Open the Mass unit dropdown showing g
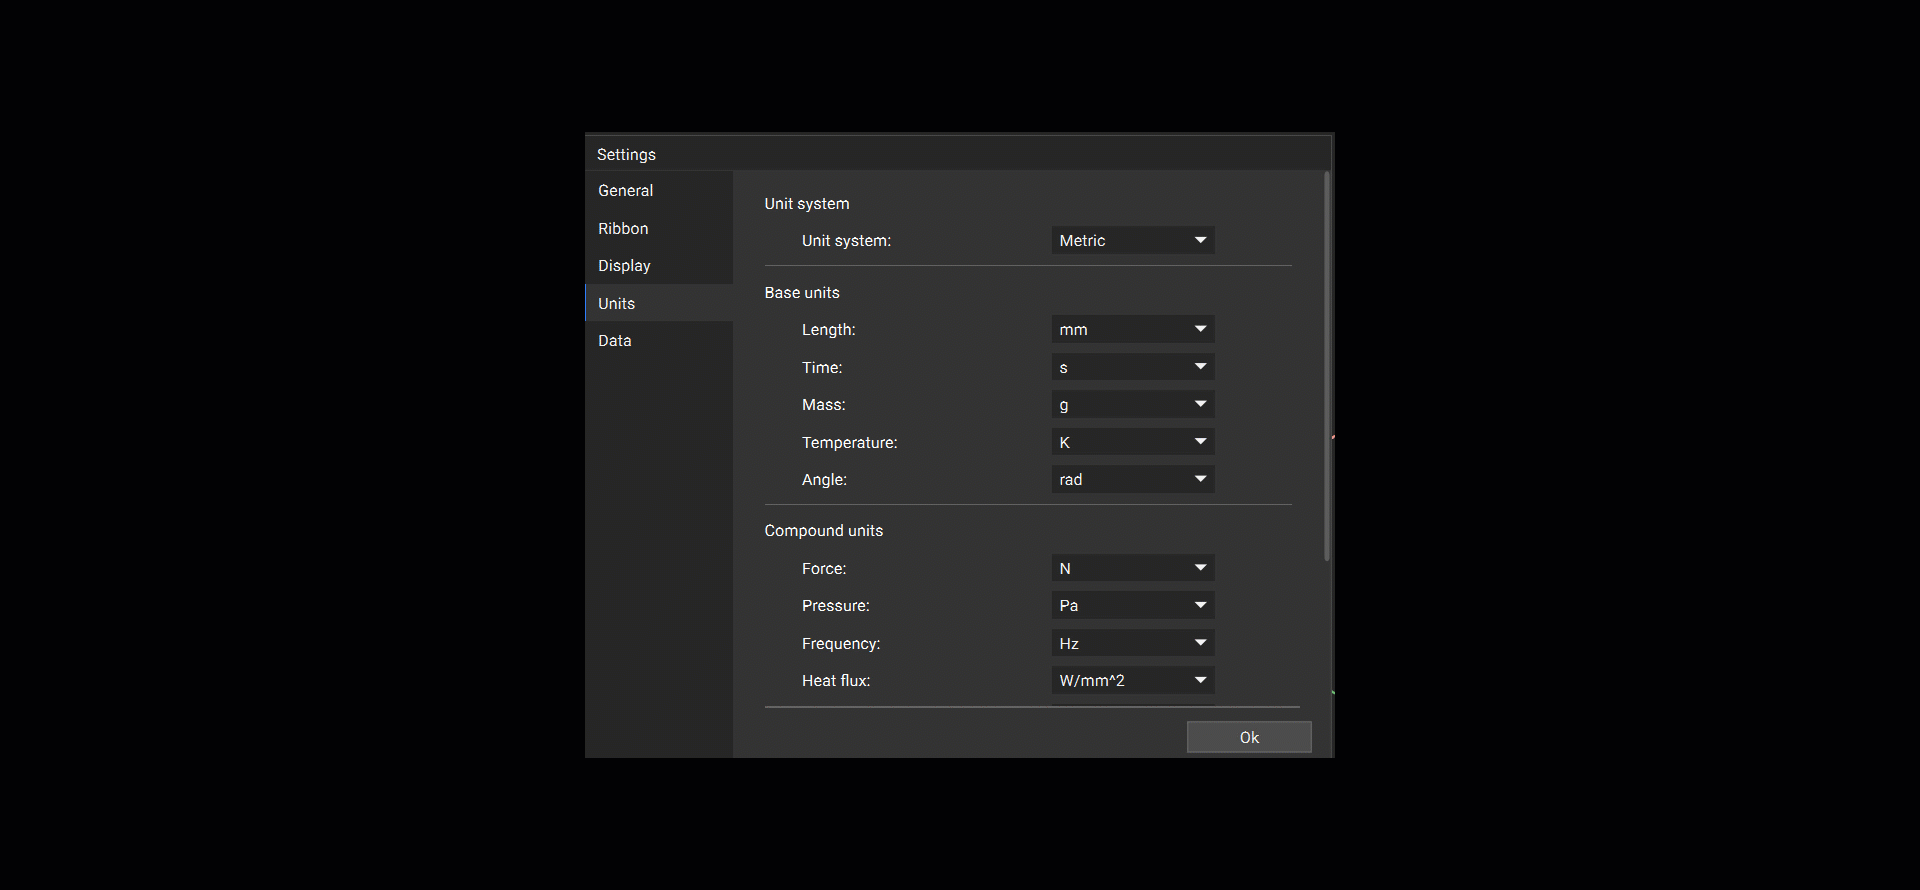This screenshot has height=890, width=1920. coord(1133,404)
